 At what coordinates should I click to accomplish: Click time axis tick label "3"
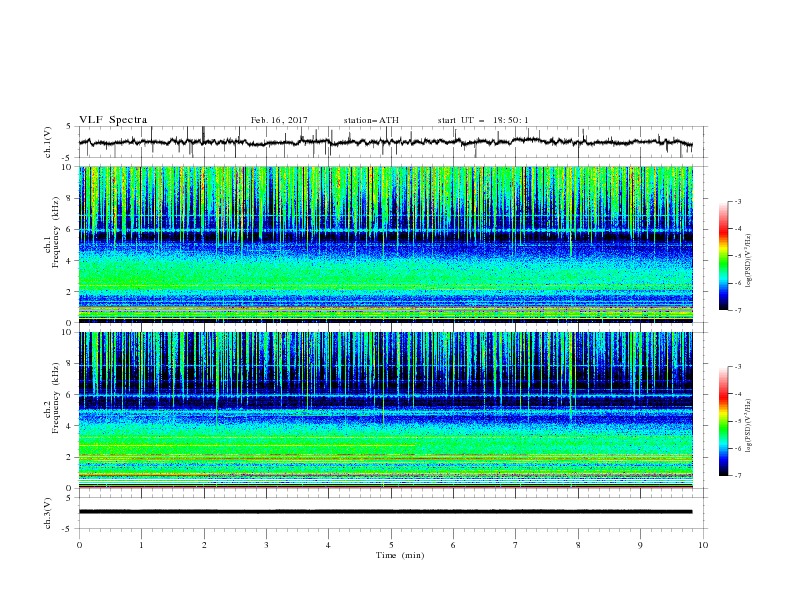click(266, 545)
